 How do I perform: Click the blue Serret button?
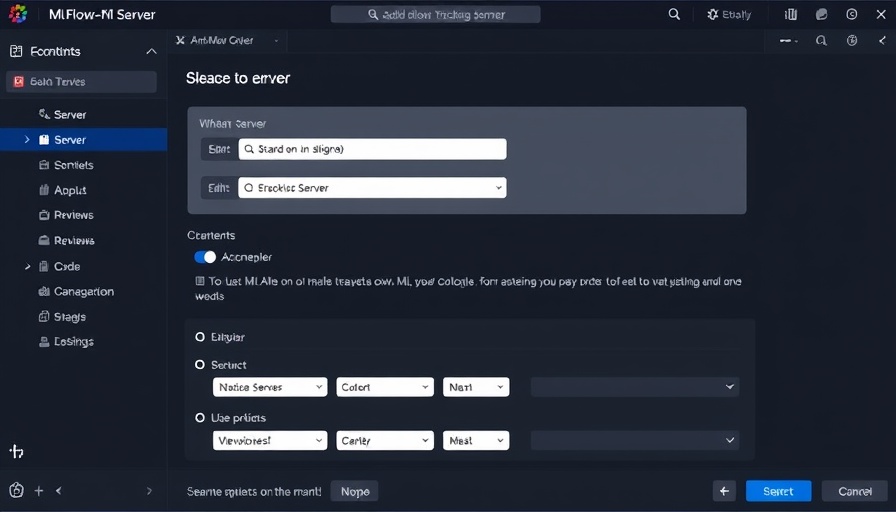coord(778,491)
